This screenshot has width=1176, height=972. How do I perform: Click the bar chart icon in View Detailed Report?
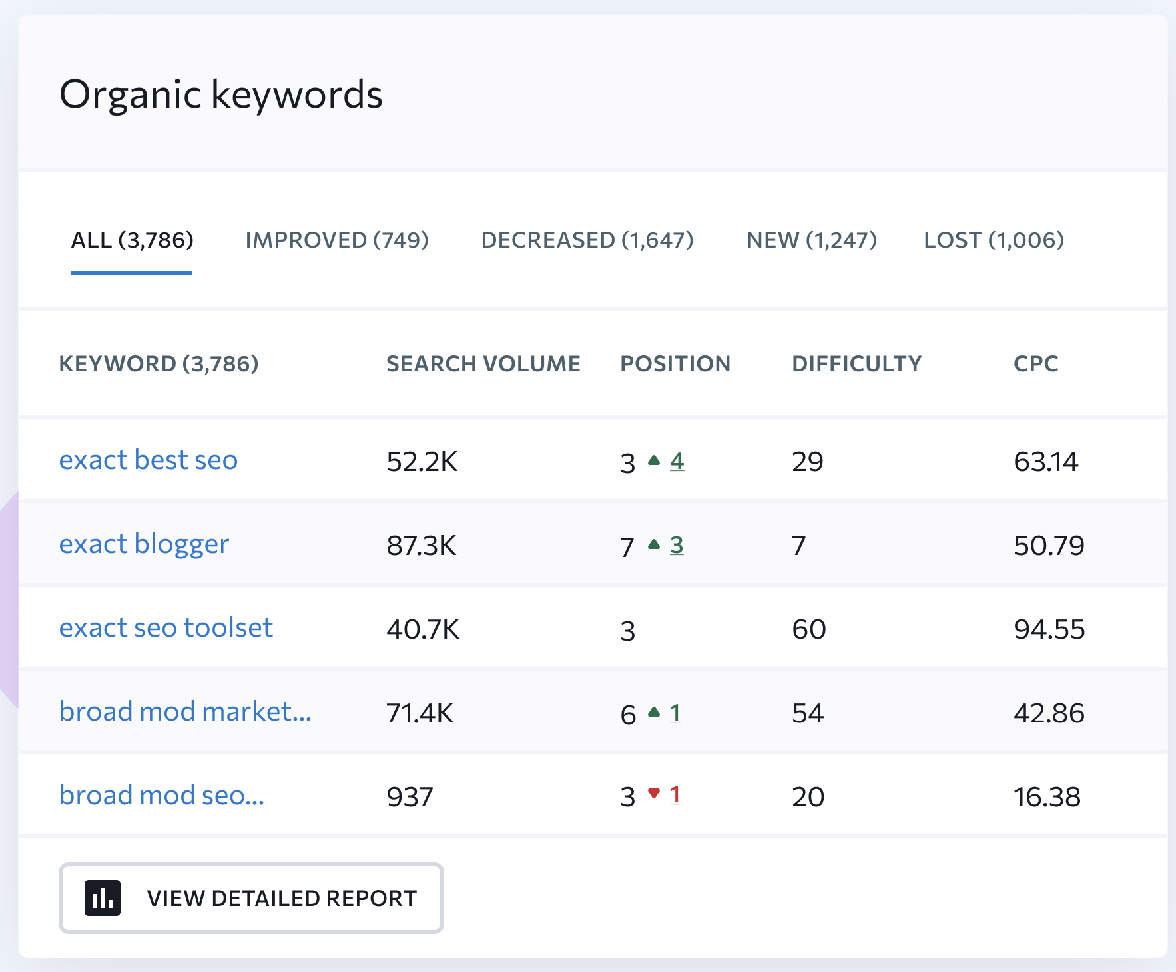pos(103,898)
